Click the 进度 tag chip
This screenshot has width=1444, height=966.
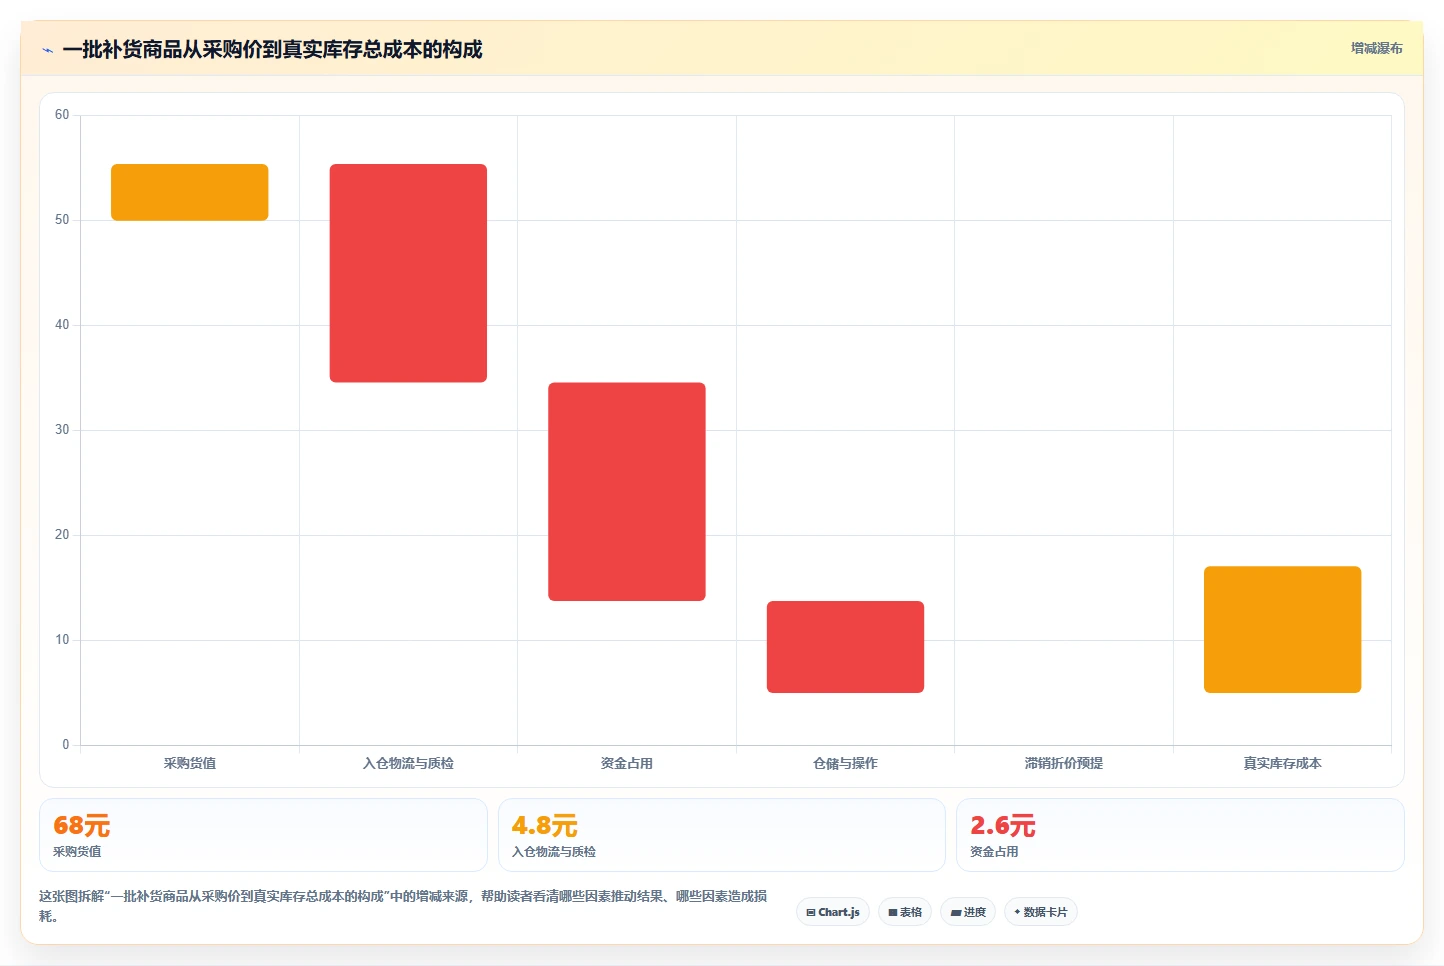[968, 912]
